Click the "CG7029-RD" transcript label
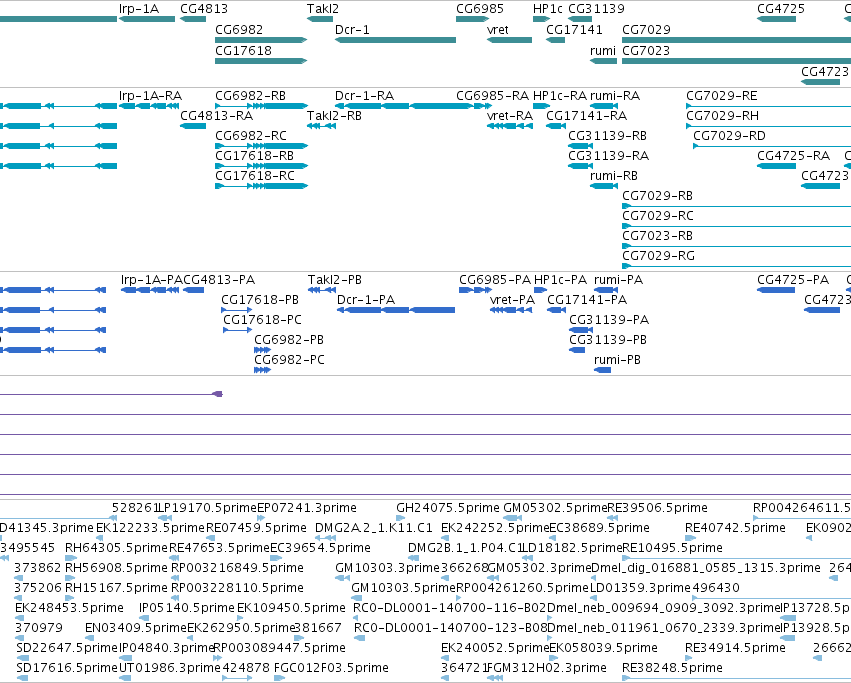The height and width of the screenshot is (683, 851). [x=729, y=136]
